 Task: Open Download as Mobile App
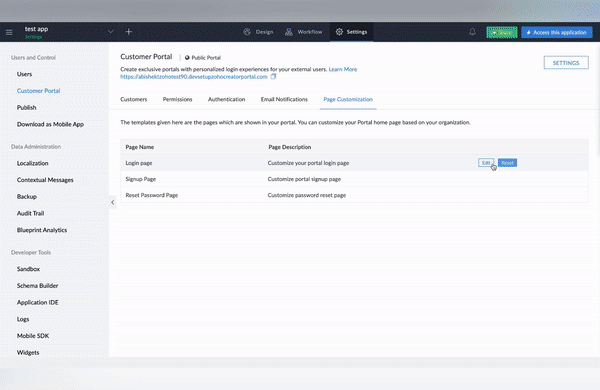pos(50,124)
